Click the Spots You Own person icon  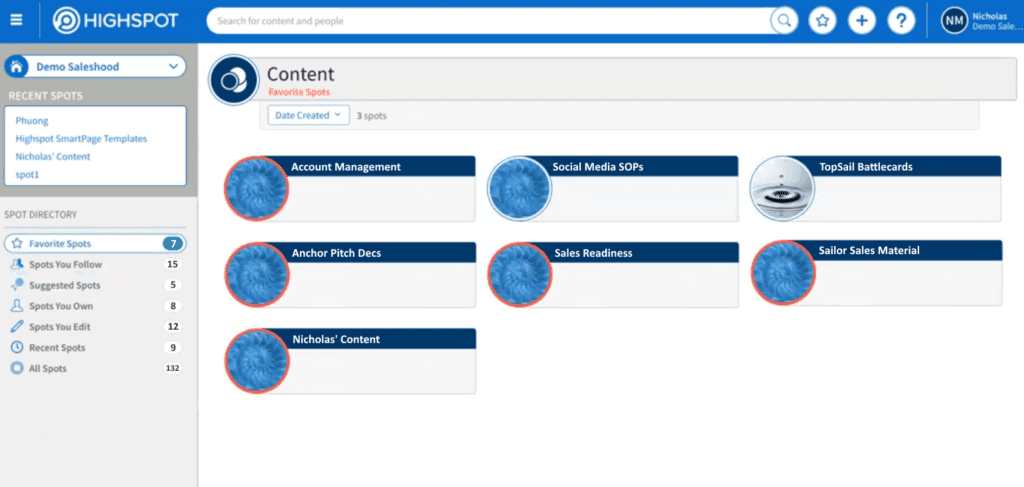(17, 306)
